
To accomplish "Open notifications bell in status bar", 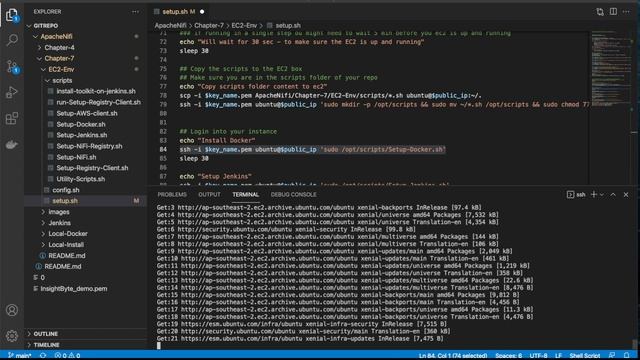I will [627, 356].
